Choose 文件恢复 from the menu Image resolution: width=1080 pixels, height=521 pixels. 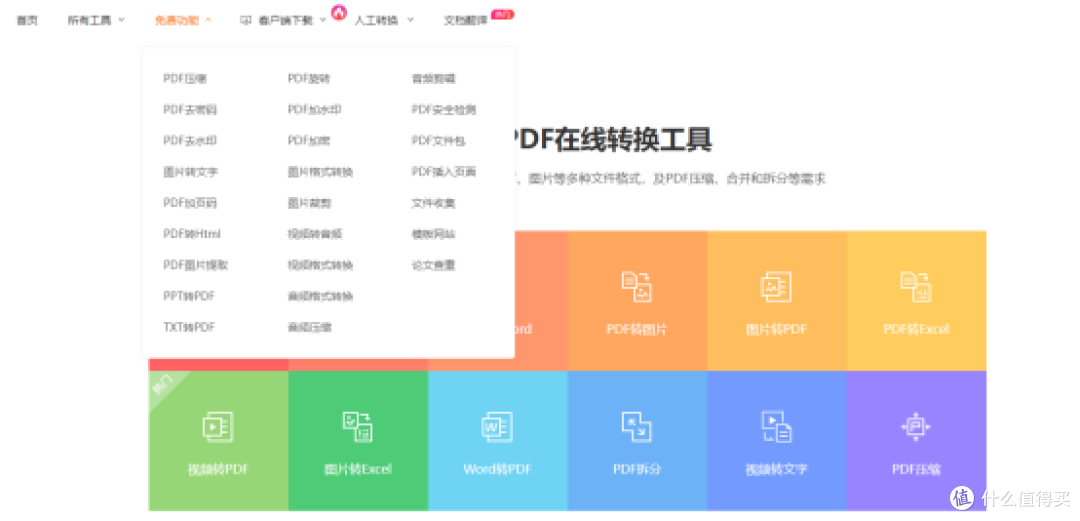click(433, 203)
